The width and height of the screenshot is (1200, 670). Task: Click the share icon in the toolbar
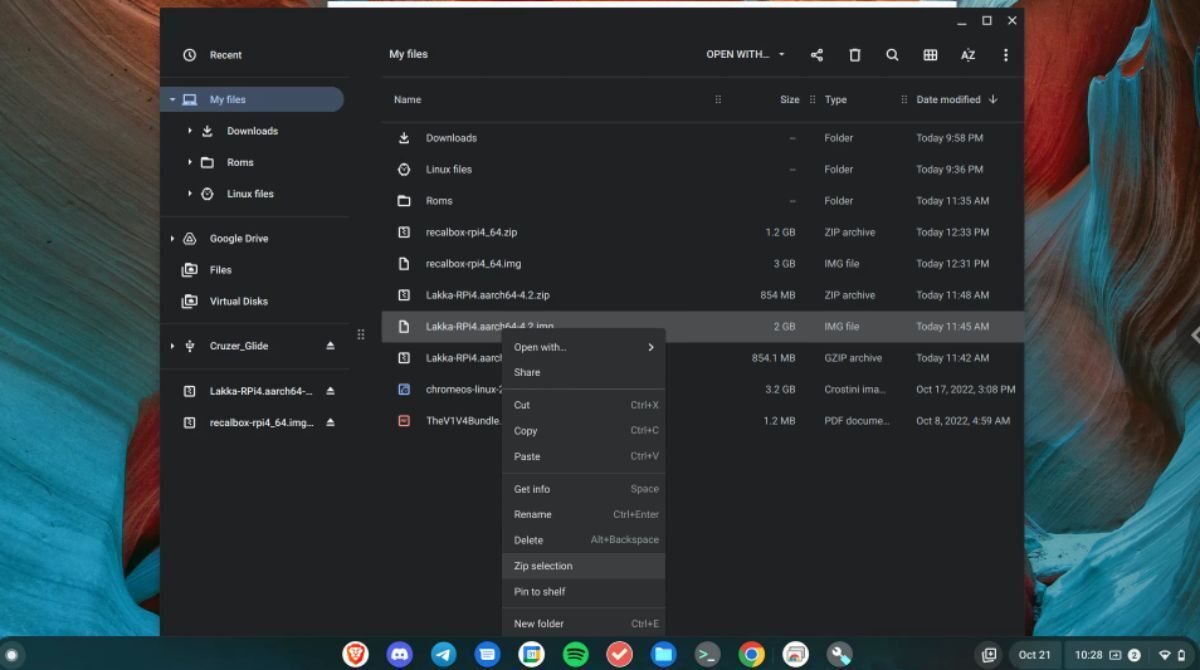(x=817, y=55)
